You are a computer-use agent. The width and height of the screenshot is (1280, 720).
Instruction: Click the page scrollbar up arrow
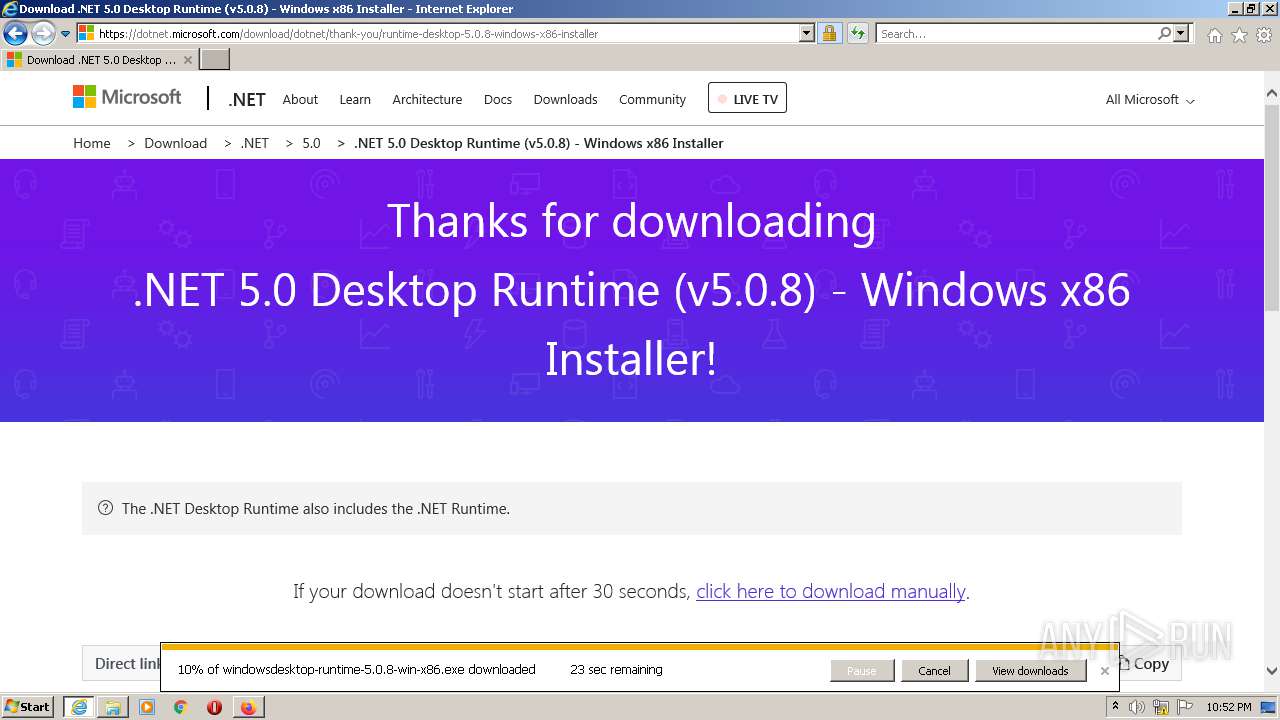point(1272,95)
